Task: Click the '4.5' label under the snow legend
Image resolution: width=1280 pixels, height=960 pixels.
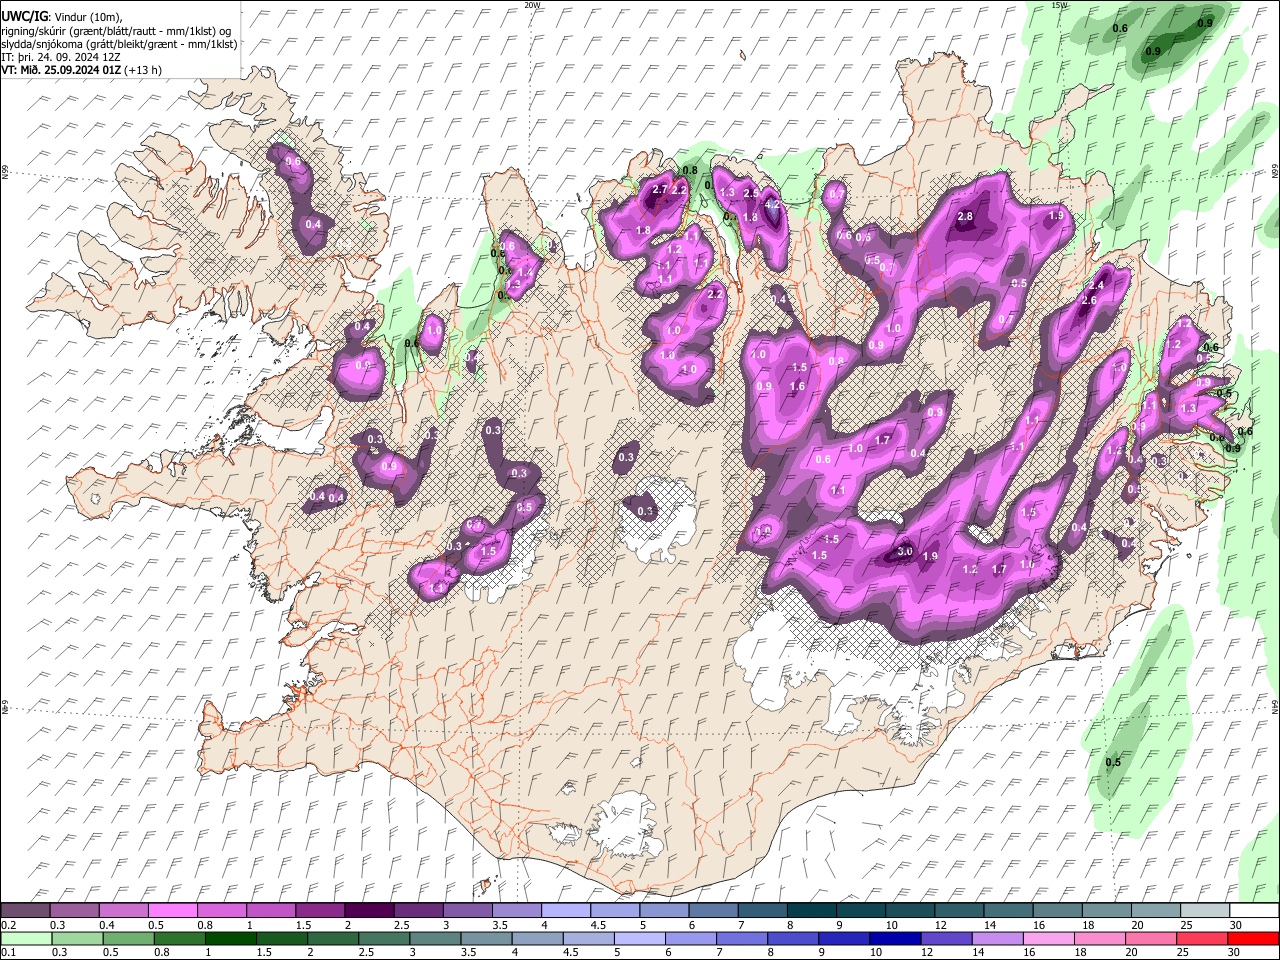Action: (x=598, y=925)
